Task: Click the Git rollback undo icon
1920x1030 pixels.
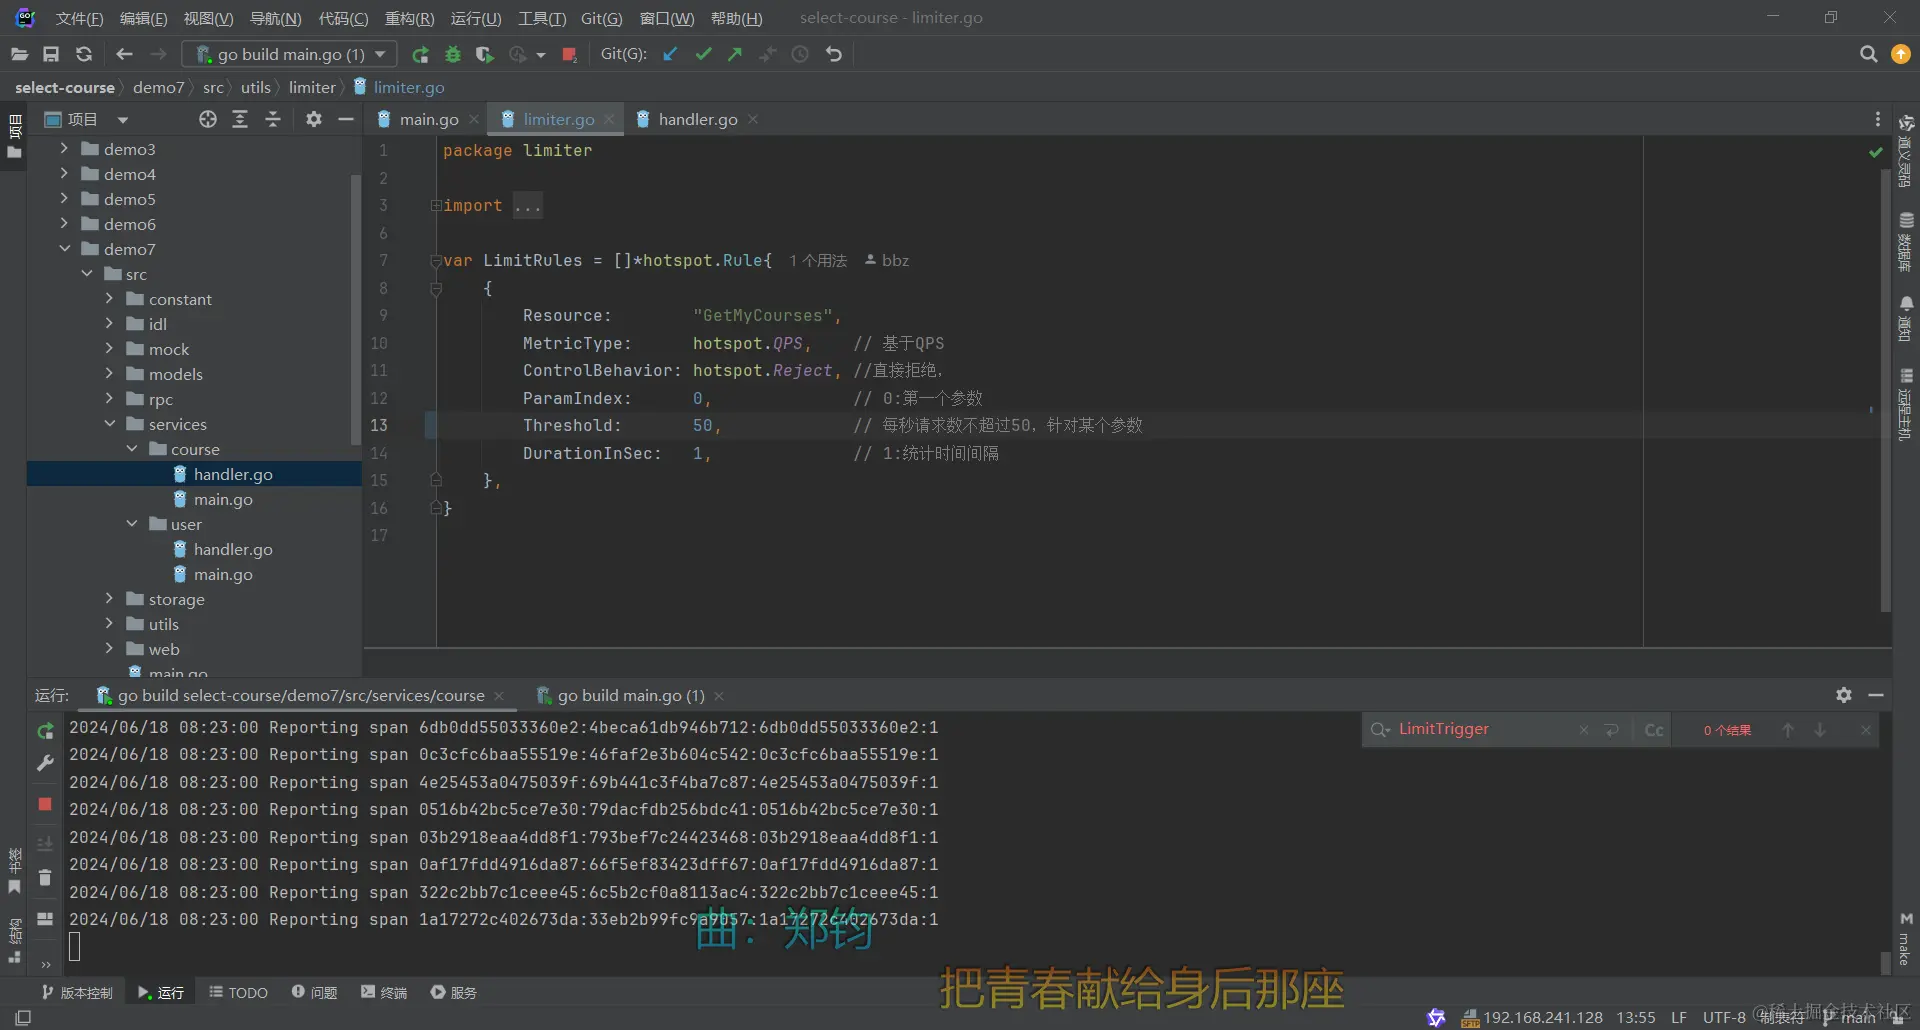Action: pos(834,54)
